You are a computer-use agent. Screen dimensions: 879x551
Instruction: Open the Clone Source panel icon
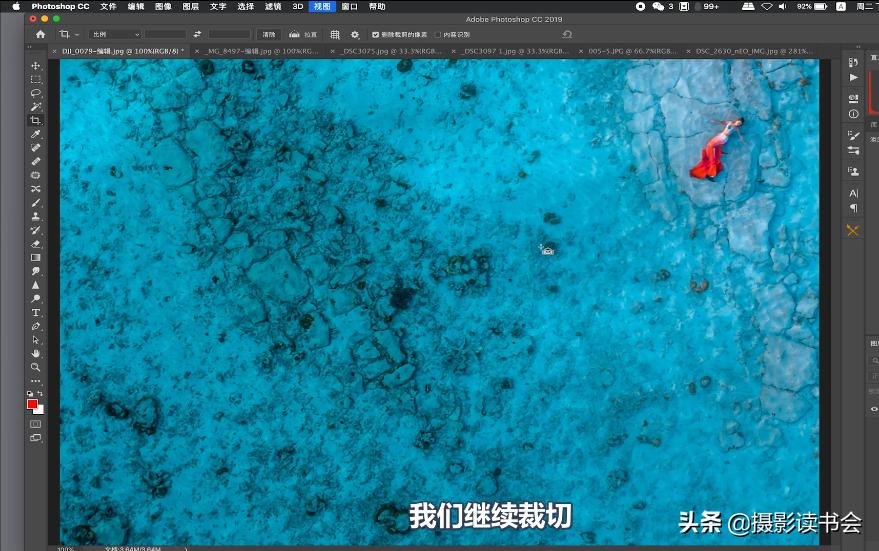(853, 171)
